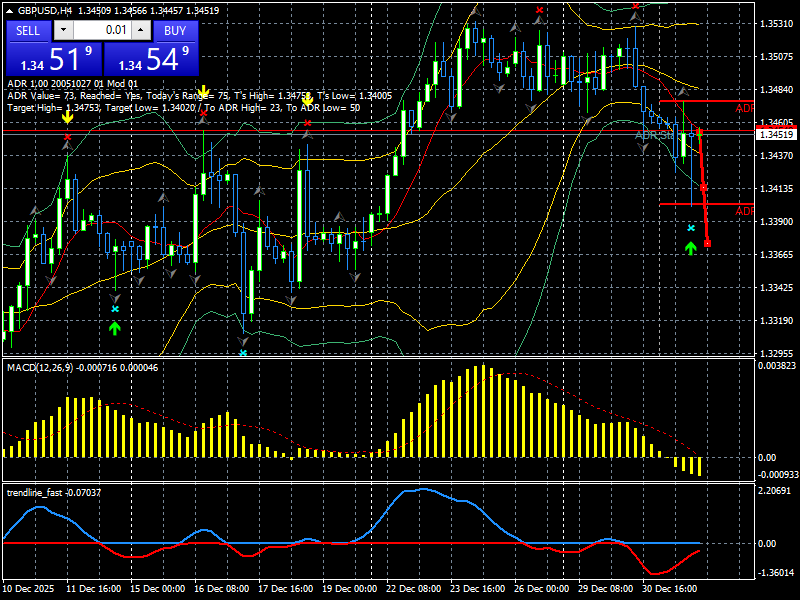Click price scale value 1.35075

pyautogui.click(x=777, y=56)
